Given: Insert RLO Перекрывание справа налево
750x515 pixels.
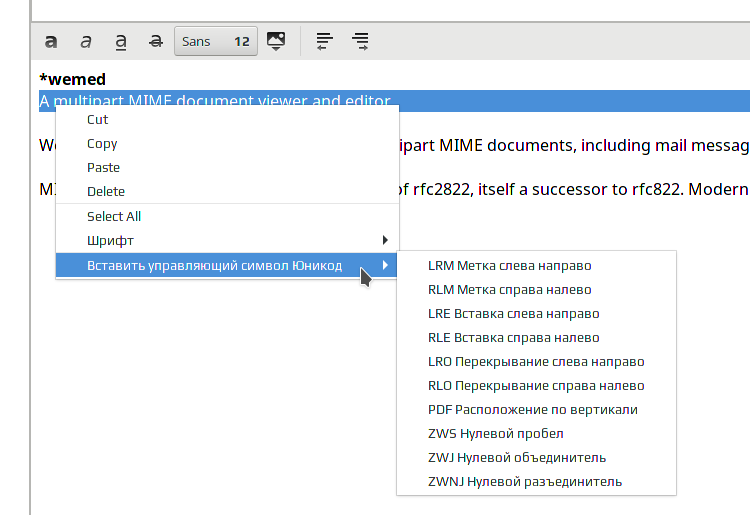Looking at the screenshot, I should pyautogui.click(x=536, y=385).
